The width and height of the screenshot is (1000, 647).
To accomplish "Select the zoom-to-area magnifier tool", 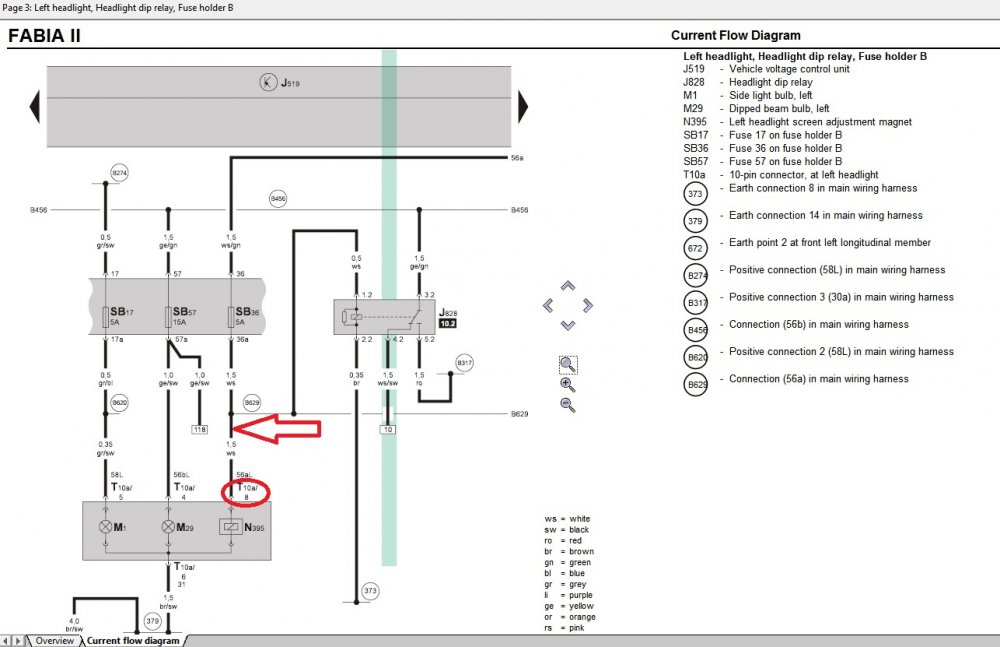I will [x=568, y=365].
